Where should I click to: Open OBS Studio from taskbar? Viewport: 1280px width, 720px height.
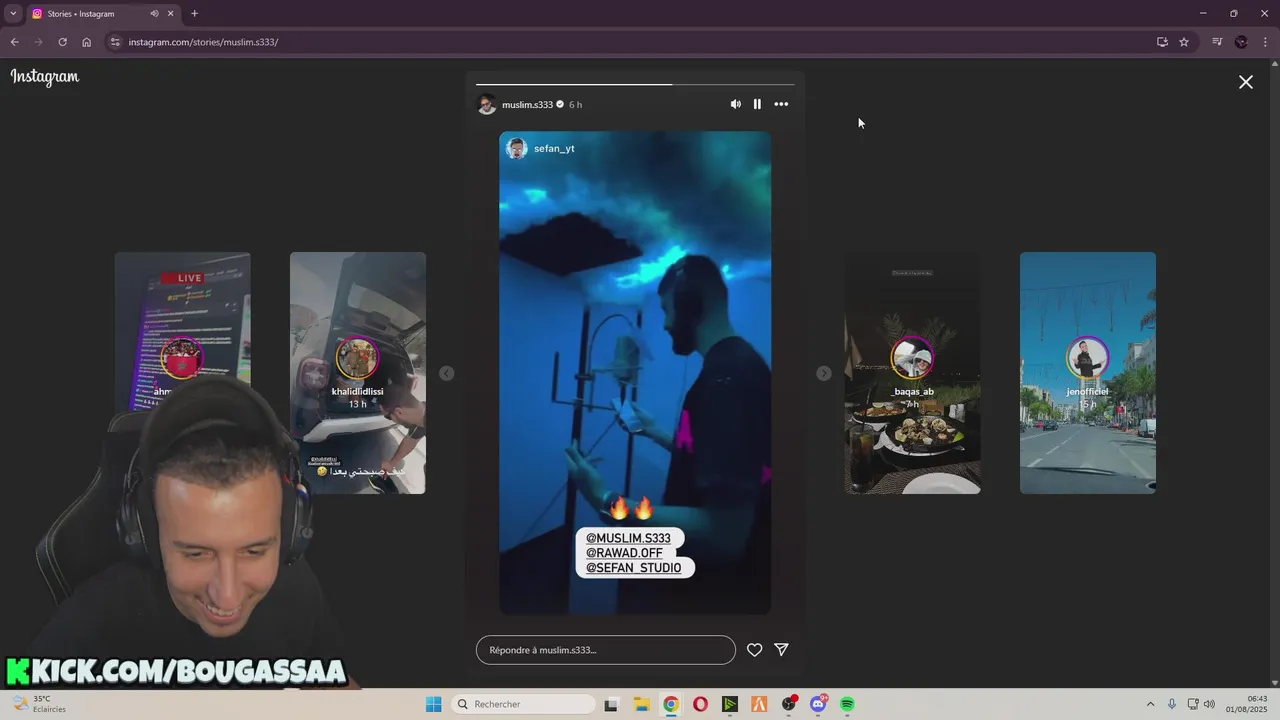click(x=789, y=704)
